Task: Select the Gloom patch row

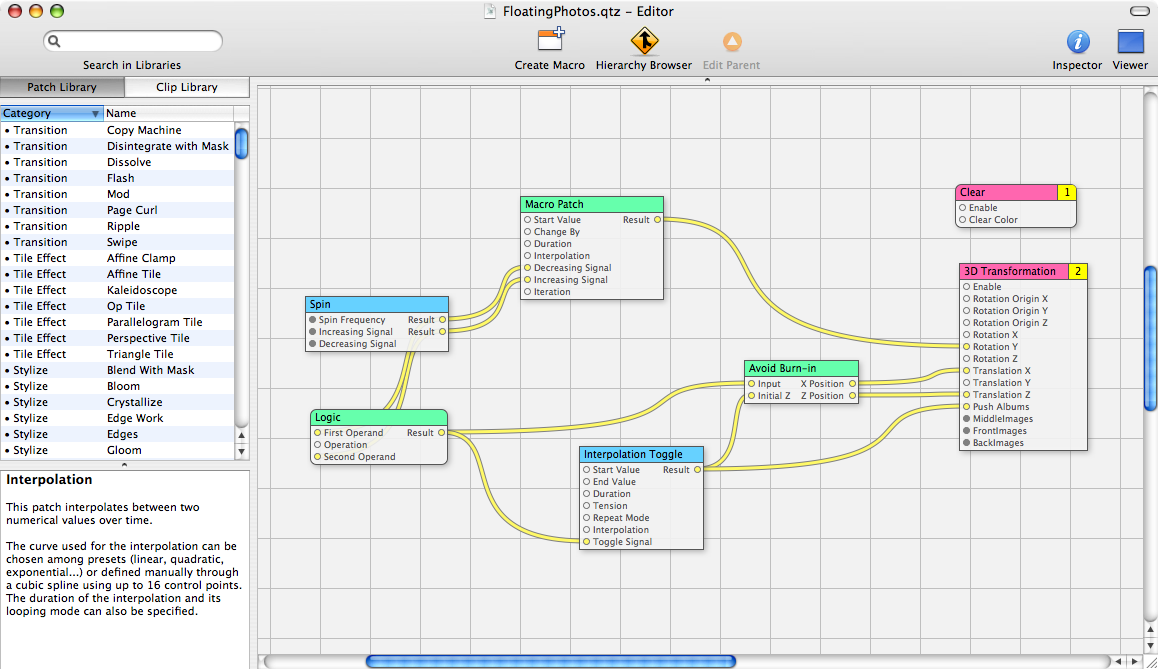Action: [117, 450]
